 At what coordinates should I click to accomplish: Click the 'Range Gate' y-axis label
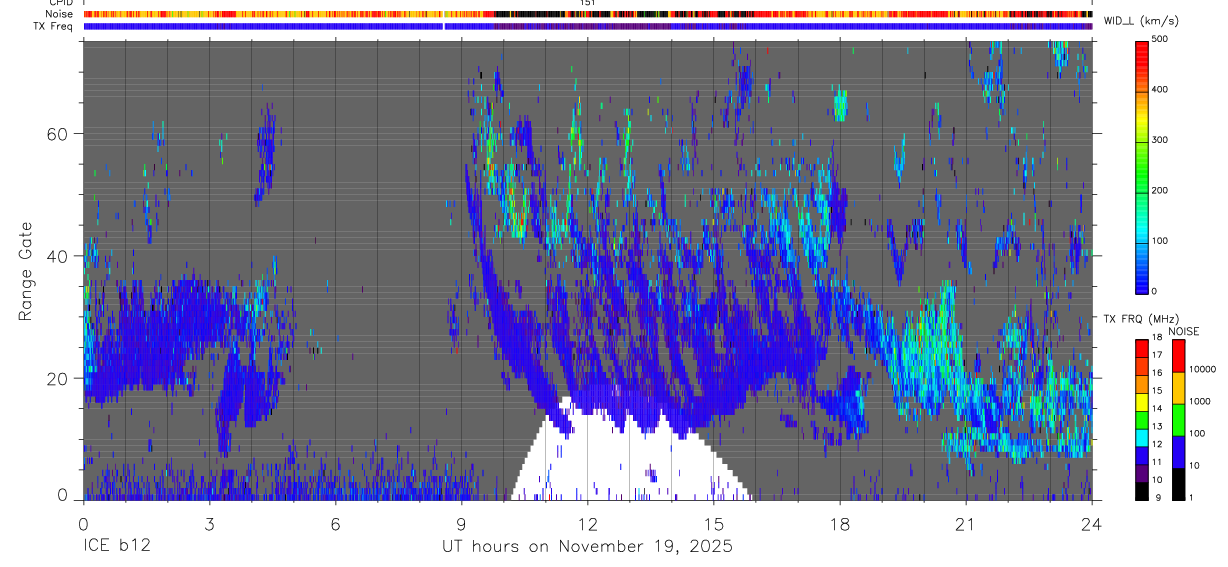(27, 270)
